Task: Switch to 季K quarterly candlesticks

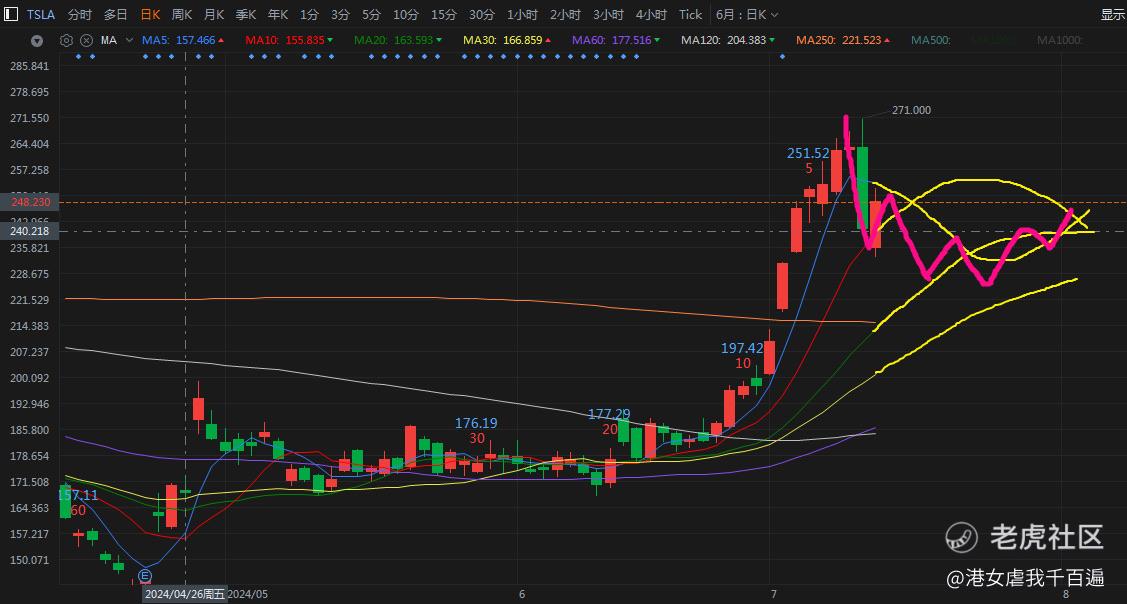Action: click(x=246, y=14)
